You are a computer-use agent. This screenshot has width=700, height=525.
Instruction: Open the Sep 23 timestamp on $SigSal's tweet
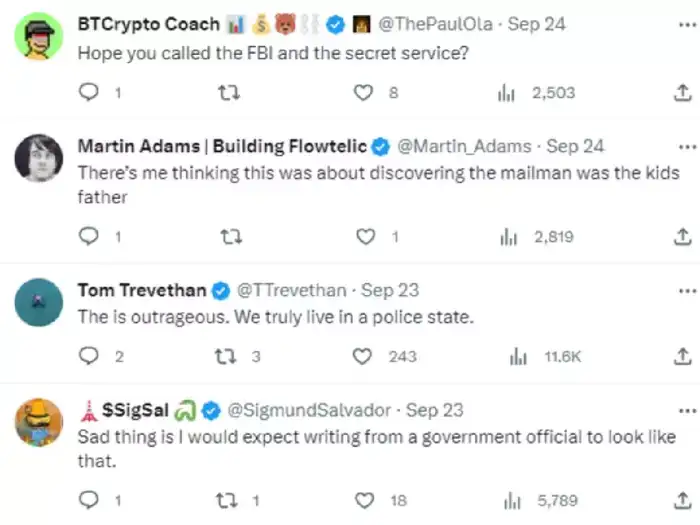435,410
